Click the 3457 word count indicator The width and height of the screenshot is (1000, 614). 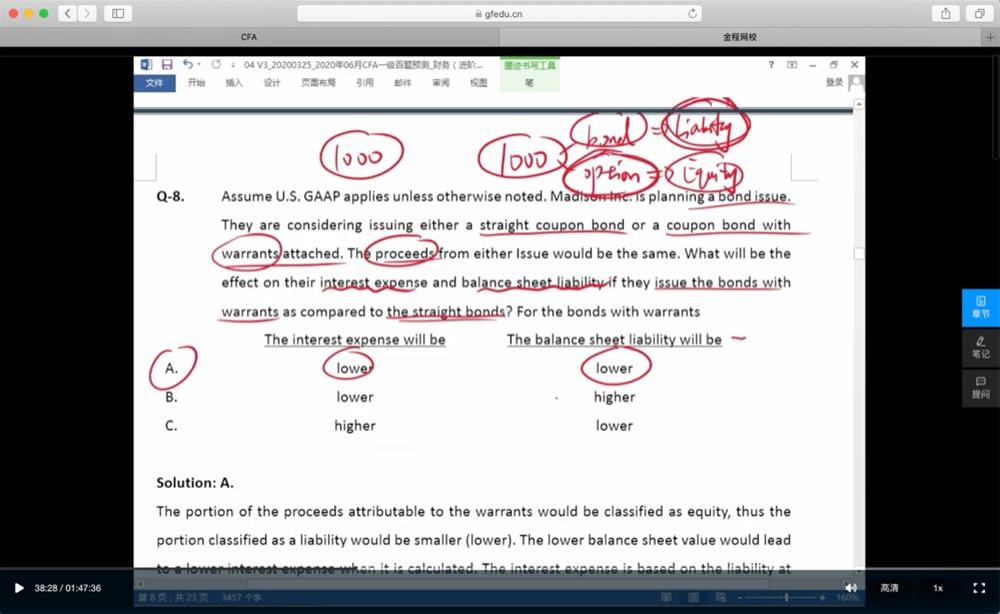coord(241,597)
